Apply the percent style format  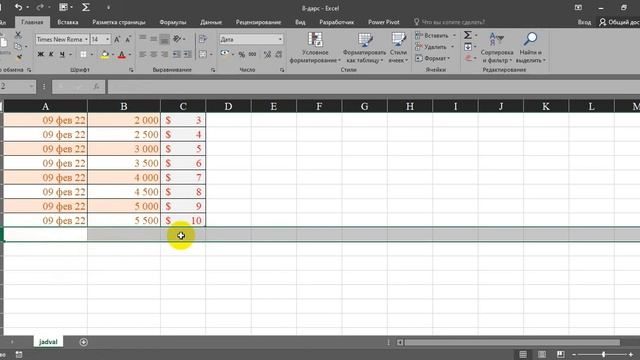242,54
